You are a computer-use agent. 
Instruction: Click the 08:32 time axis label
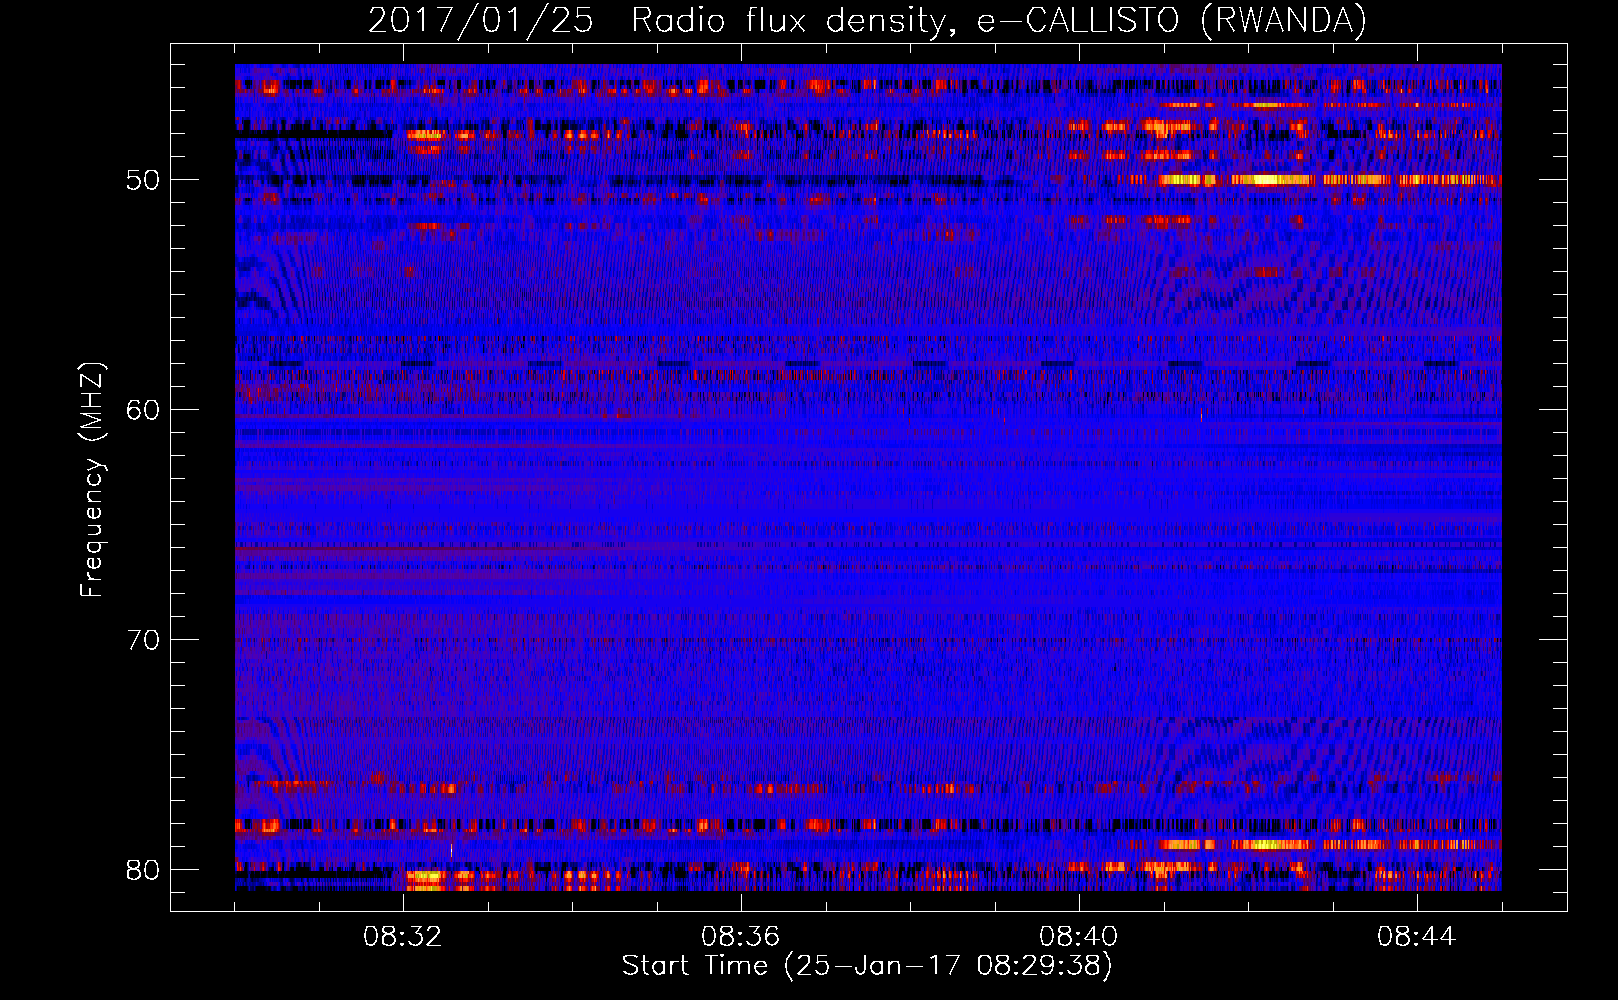(403, 937)
